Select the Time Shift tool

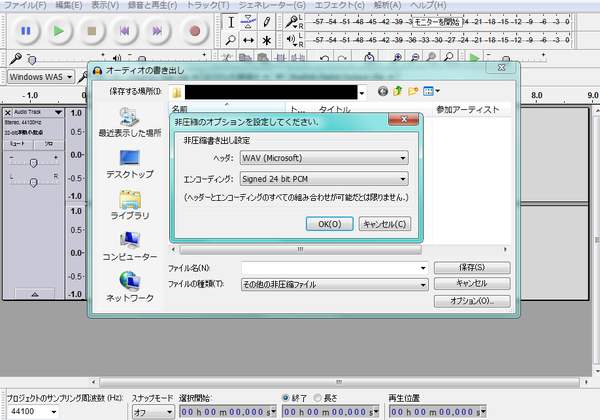point(248,40)
